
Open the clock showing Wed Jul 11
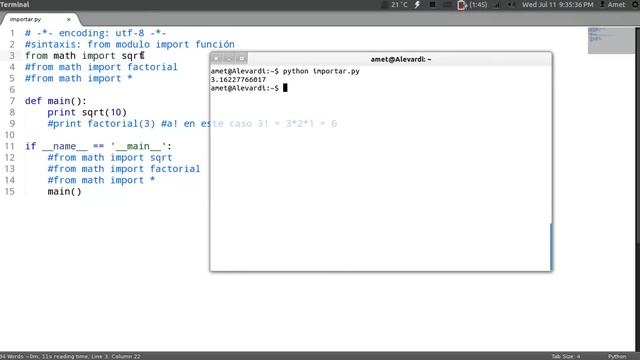click(x=558, y=4)
